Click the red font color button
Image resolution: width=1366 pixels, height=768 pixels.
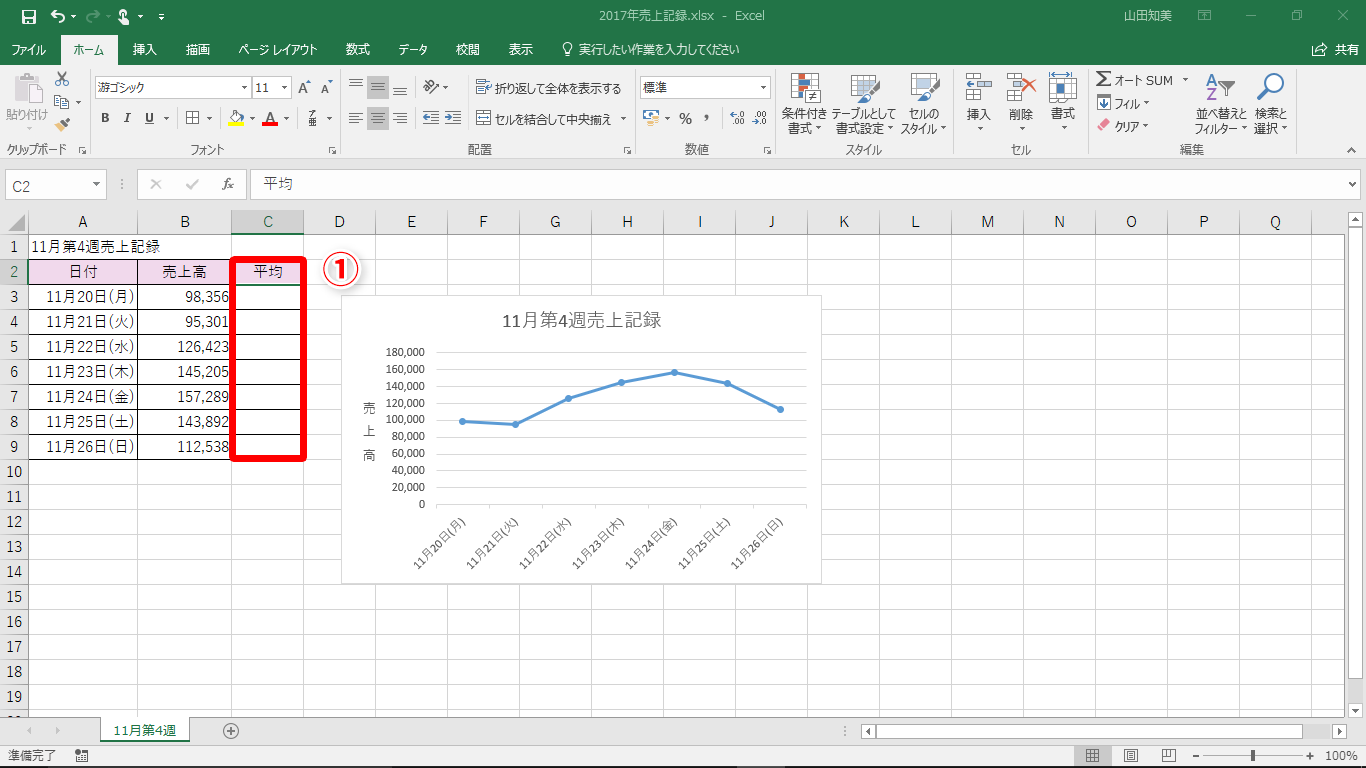tap(268, 118)
